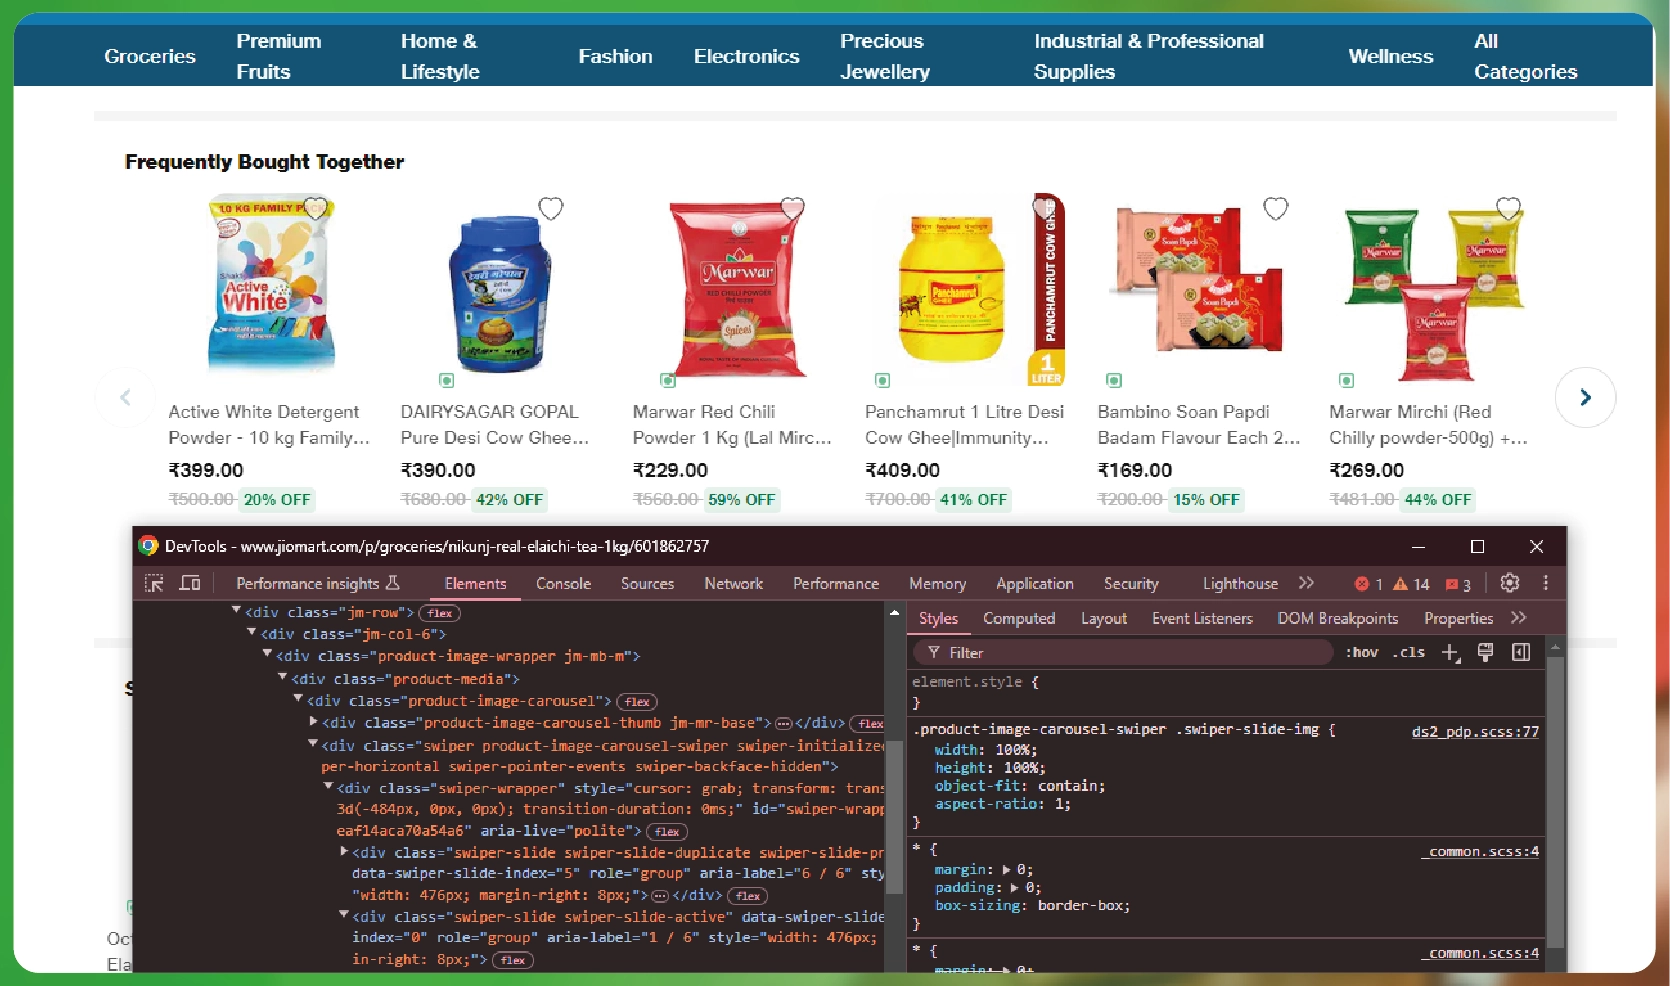Open the Computed styles tab
This screenshot has height=986, width=1670.
point(1019,619)
